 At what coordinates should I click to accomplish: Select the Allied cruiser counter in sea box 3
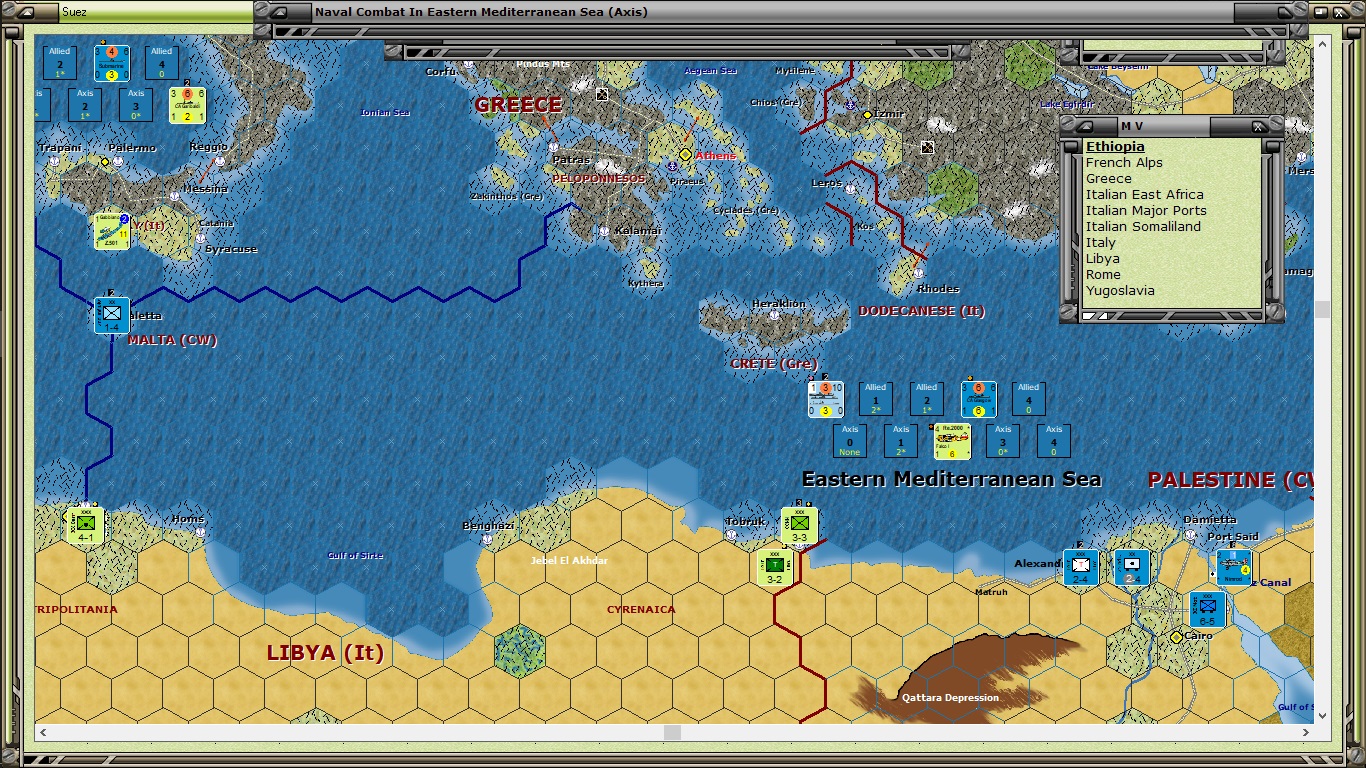coord(978,399)
